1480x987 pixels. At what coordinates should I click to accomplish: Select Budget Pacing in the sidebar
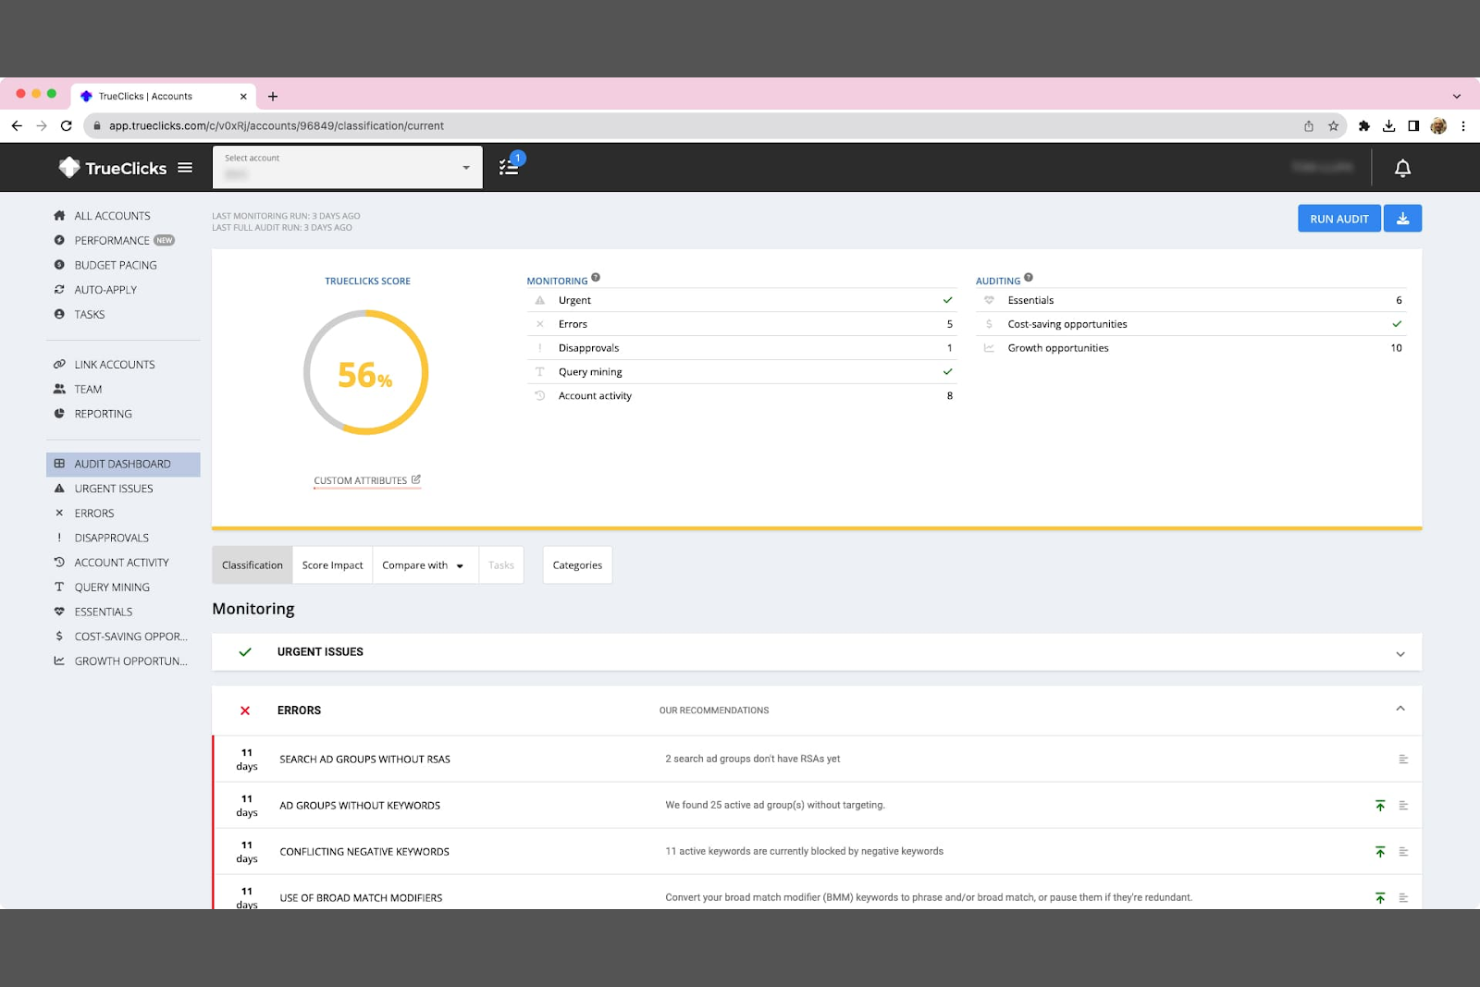(x=115, y=264)
